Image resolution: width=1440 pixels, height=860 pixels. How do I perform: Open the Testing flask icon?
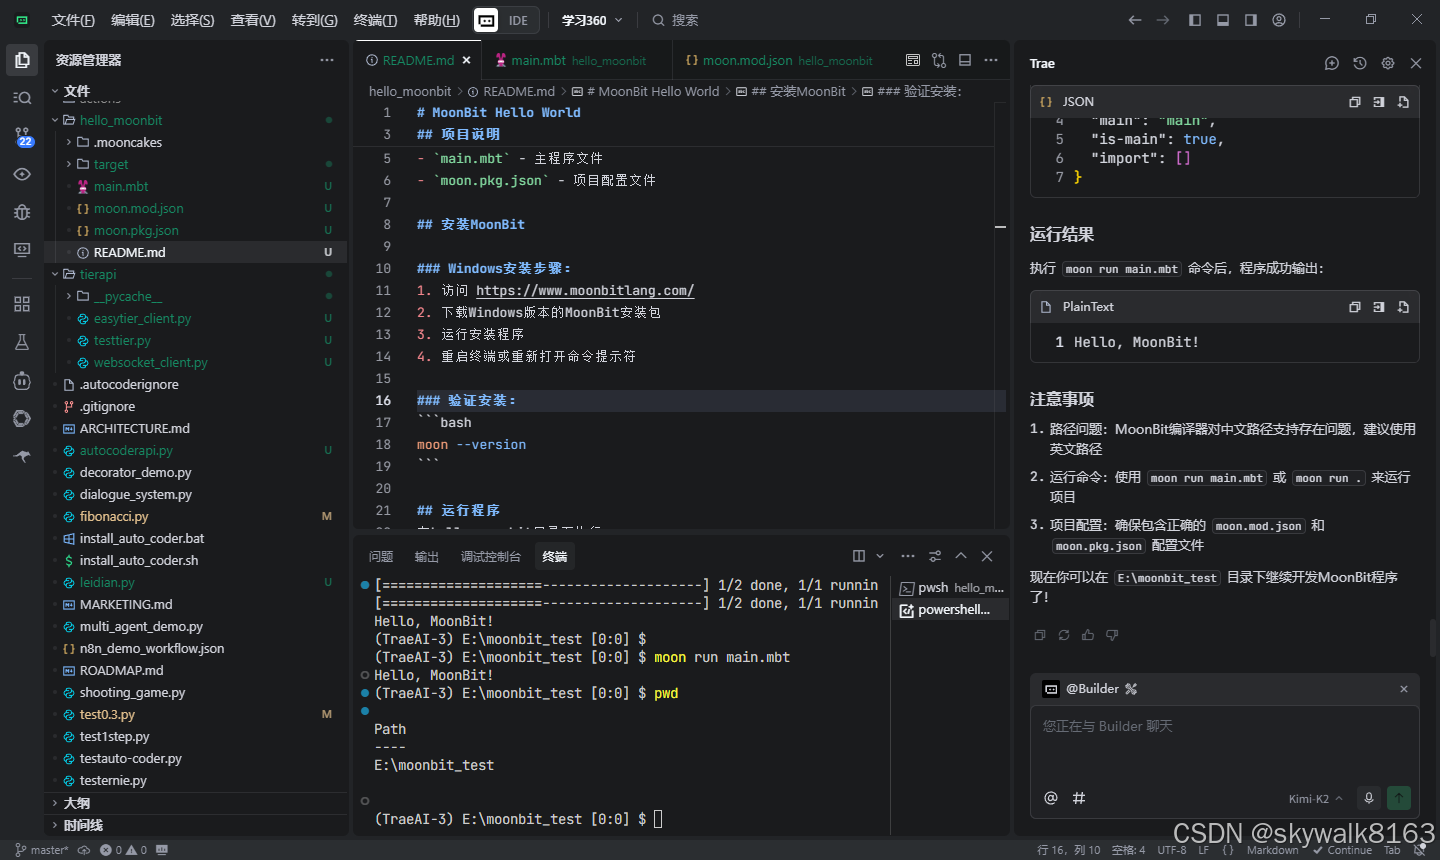(x=22, y=342)
